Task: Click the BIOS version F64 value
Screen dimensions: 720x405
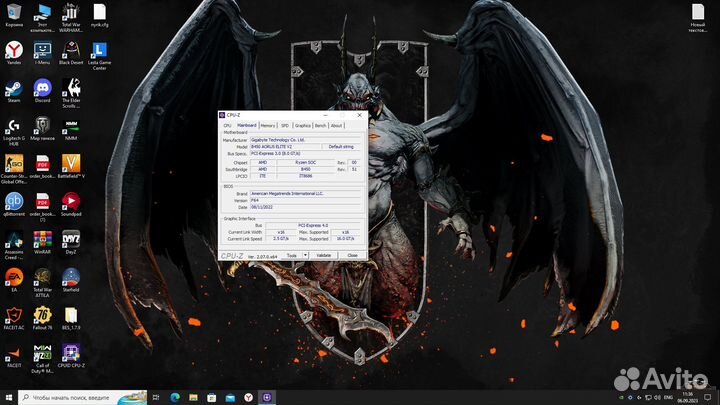Action: coord(305,201)
